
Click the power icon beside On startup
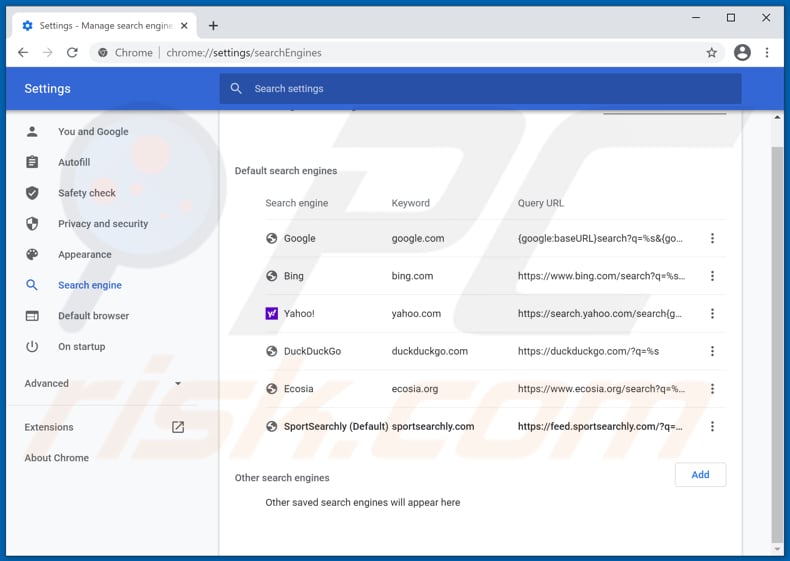(x=32, y=347)
